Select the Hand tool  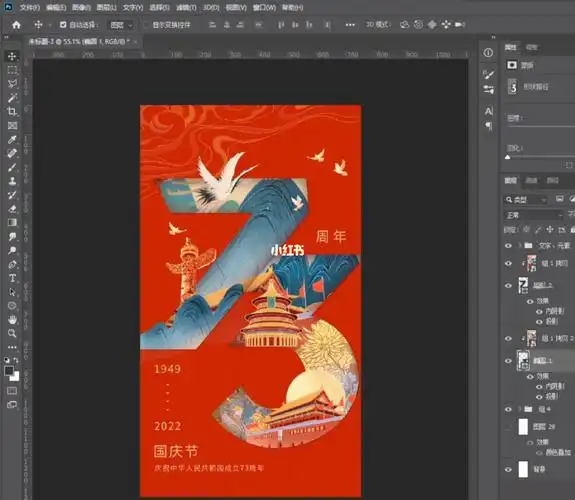tap(12, 320)
